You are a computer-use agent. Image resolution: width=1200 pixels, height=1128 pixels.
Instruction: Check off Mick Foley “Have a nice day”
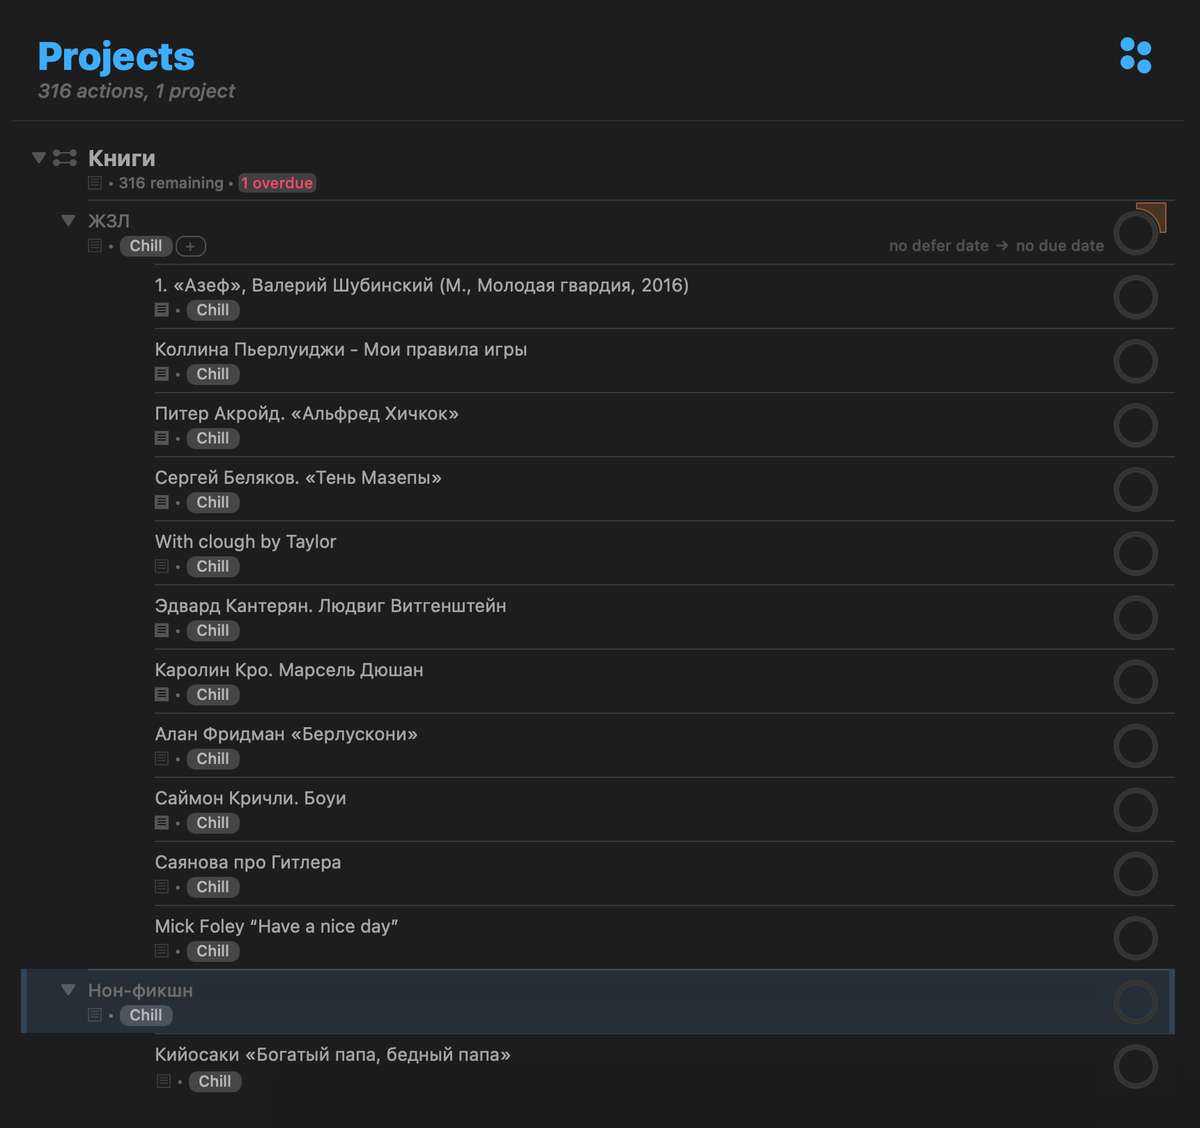[1136, 938]
